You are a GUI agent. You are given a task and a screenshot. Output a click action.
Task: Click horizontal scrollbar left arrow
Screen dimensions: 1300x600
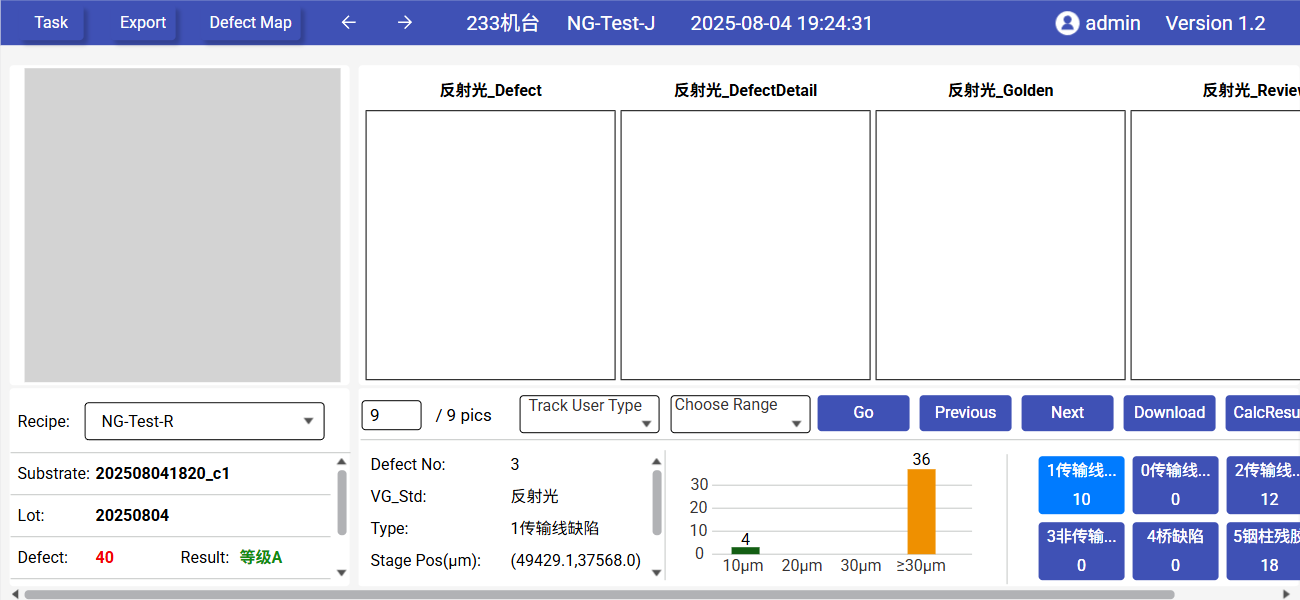click(15, 594)
